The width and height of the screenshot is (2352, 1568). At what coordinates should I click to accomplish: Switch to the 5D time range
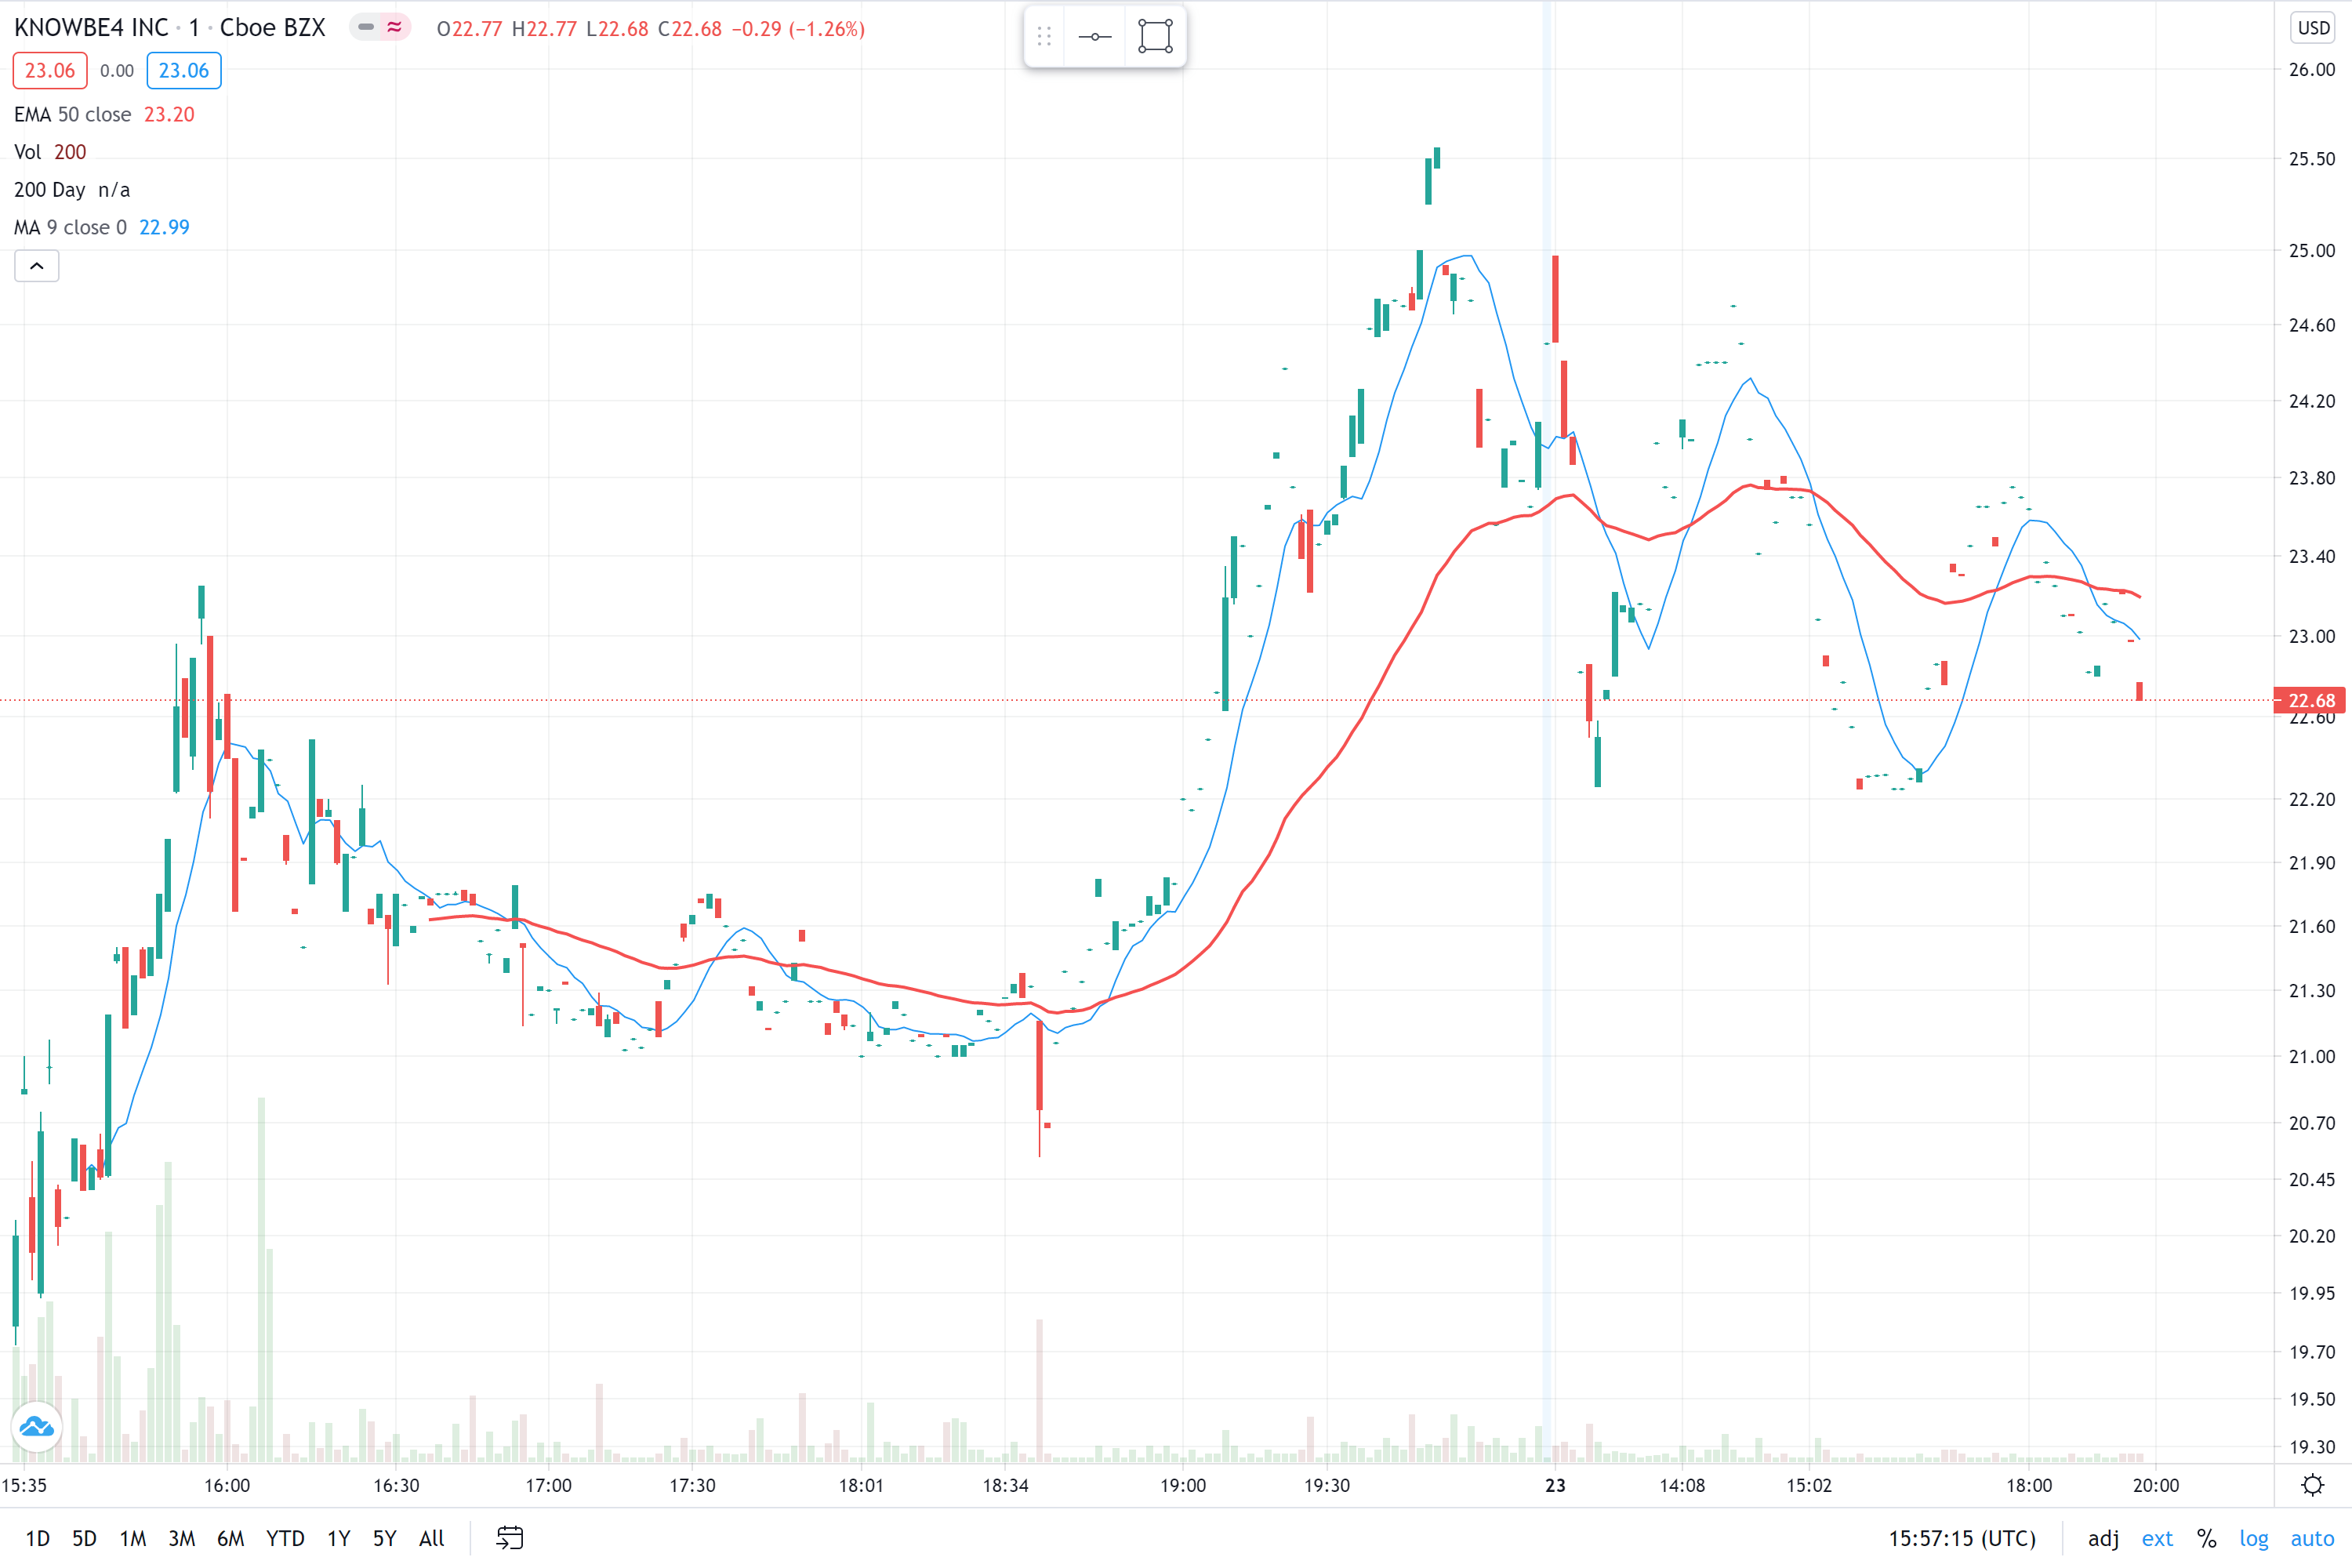point(84,1538)
